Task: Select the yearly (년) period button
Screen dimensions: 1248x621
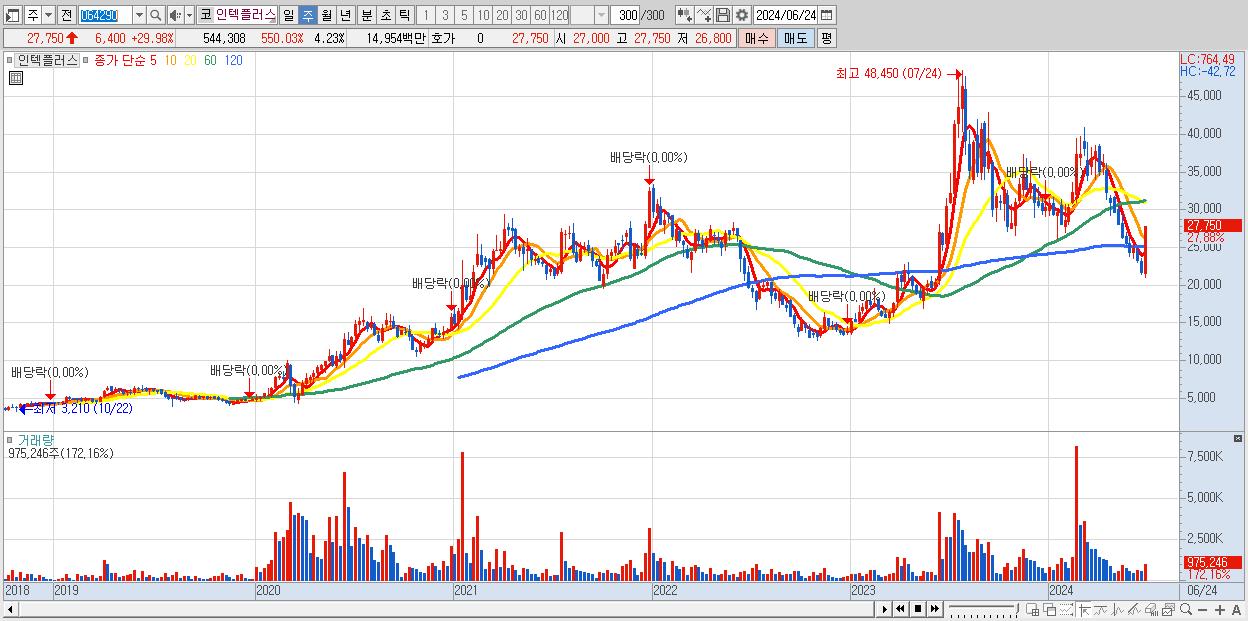Action: (346, 15)
